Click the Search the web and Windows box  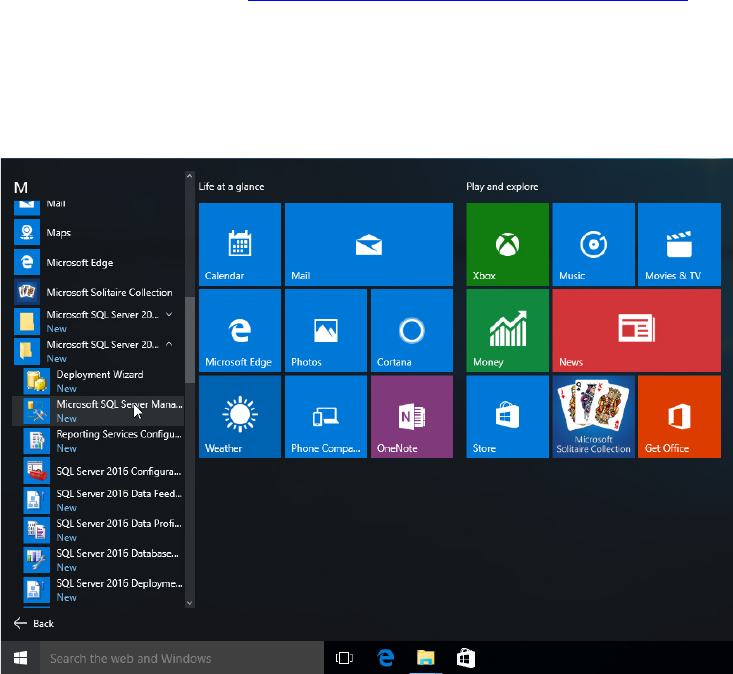(180, 658)
